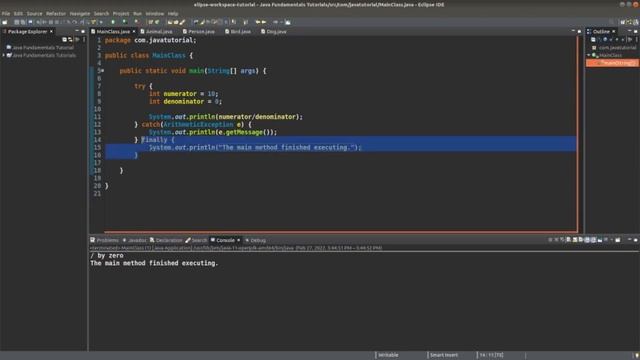Click the tip lightbulb icon in status bar
The image size is (640, 360).
pyautogui.click(x=636, y=356)
